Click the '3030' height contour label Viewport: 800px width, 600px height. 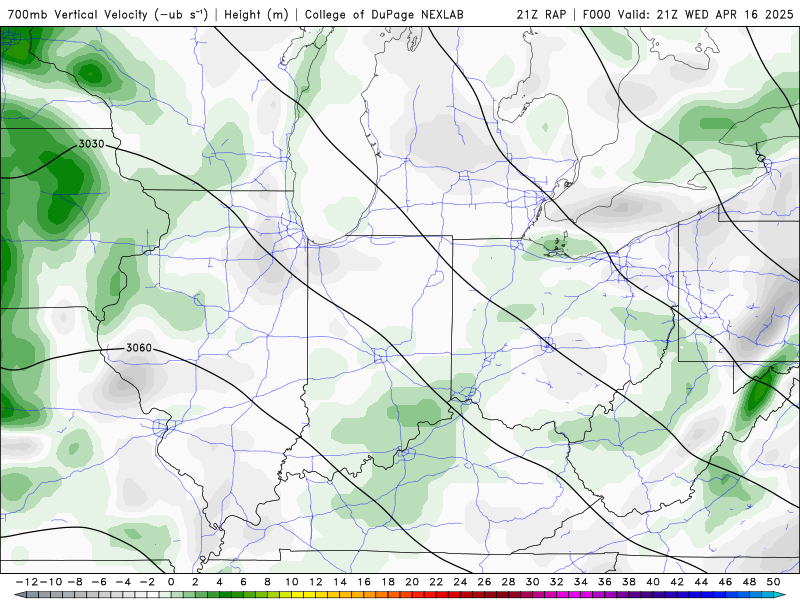tap(91, 144)
